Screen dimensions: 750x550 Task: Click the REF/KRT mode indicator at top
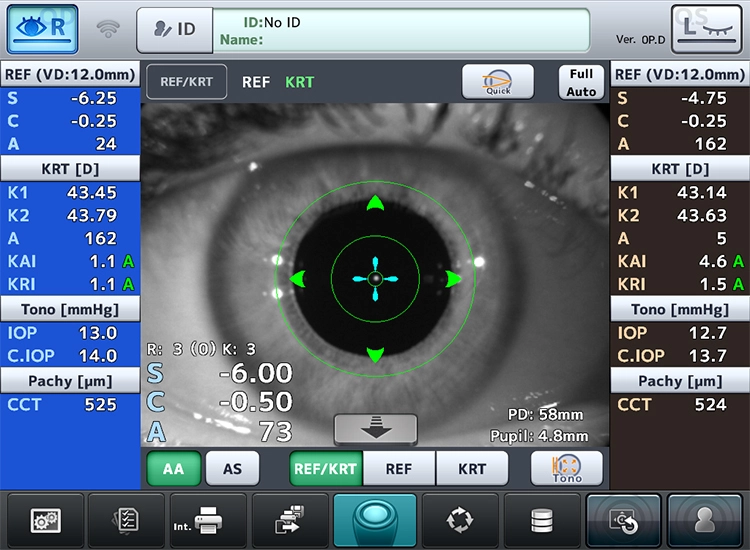(x=187, y=82)
